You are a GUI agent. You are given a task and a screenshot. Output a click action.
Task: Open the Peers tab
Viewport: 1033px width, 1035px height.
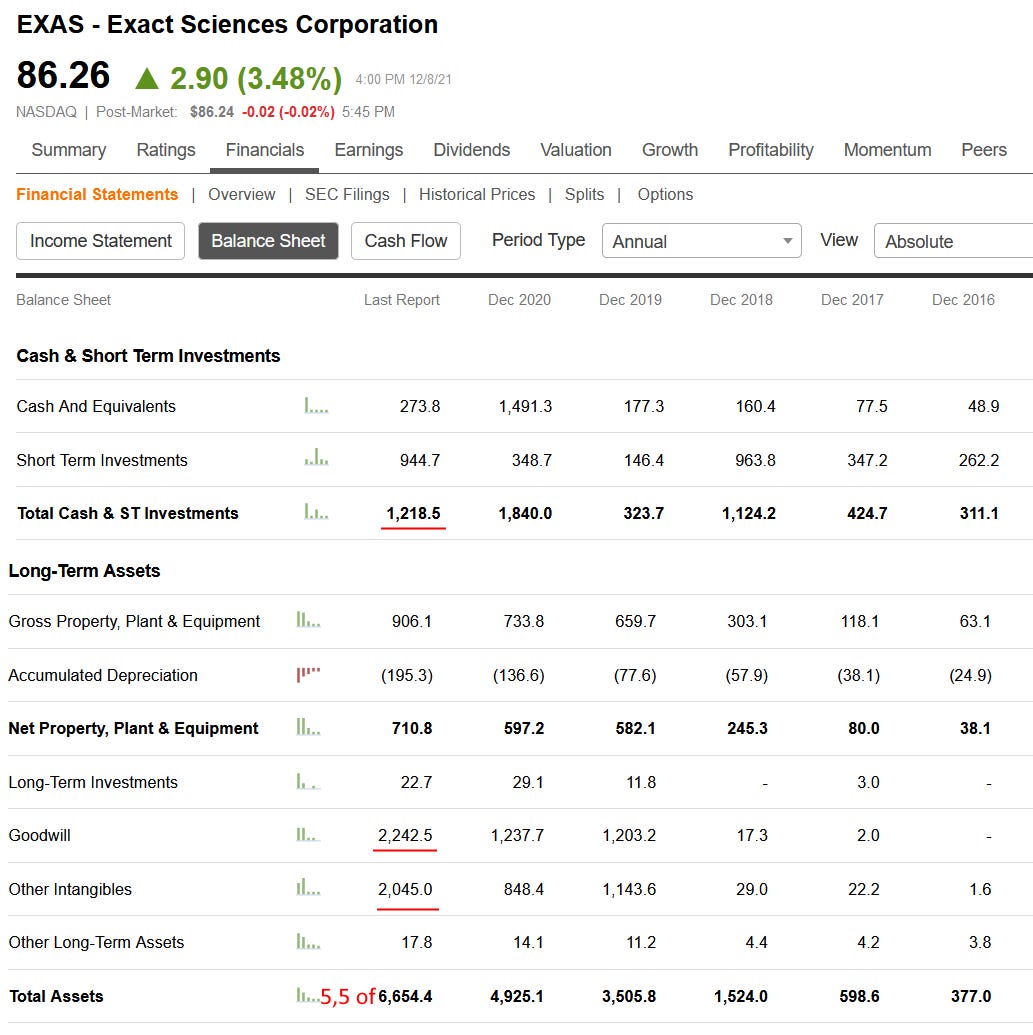983,150
